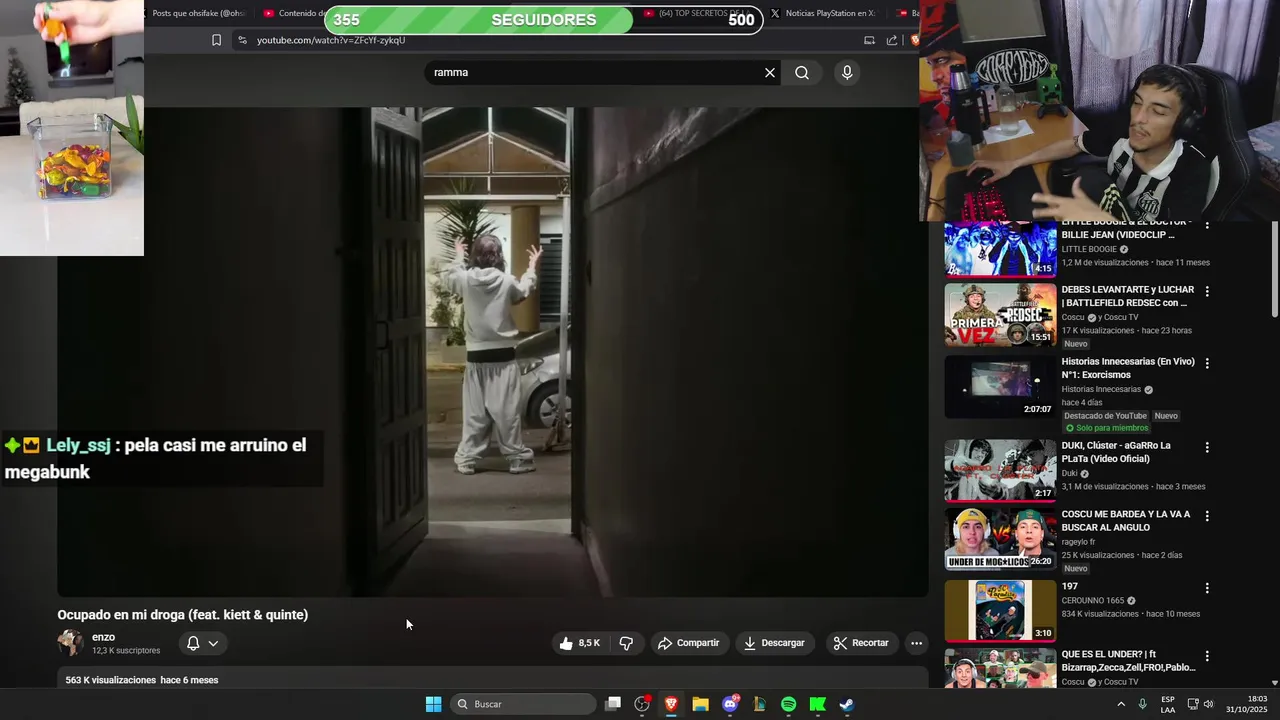Open 'COSCU ME BARDEA Y LA VA A BUSCAR' title
Image resolution: width=1280 pixels, height=720 pixels.
pos(1126,520)
